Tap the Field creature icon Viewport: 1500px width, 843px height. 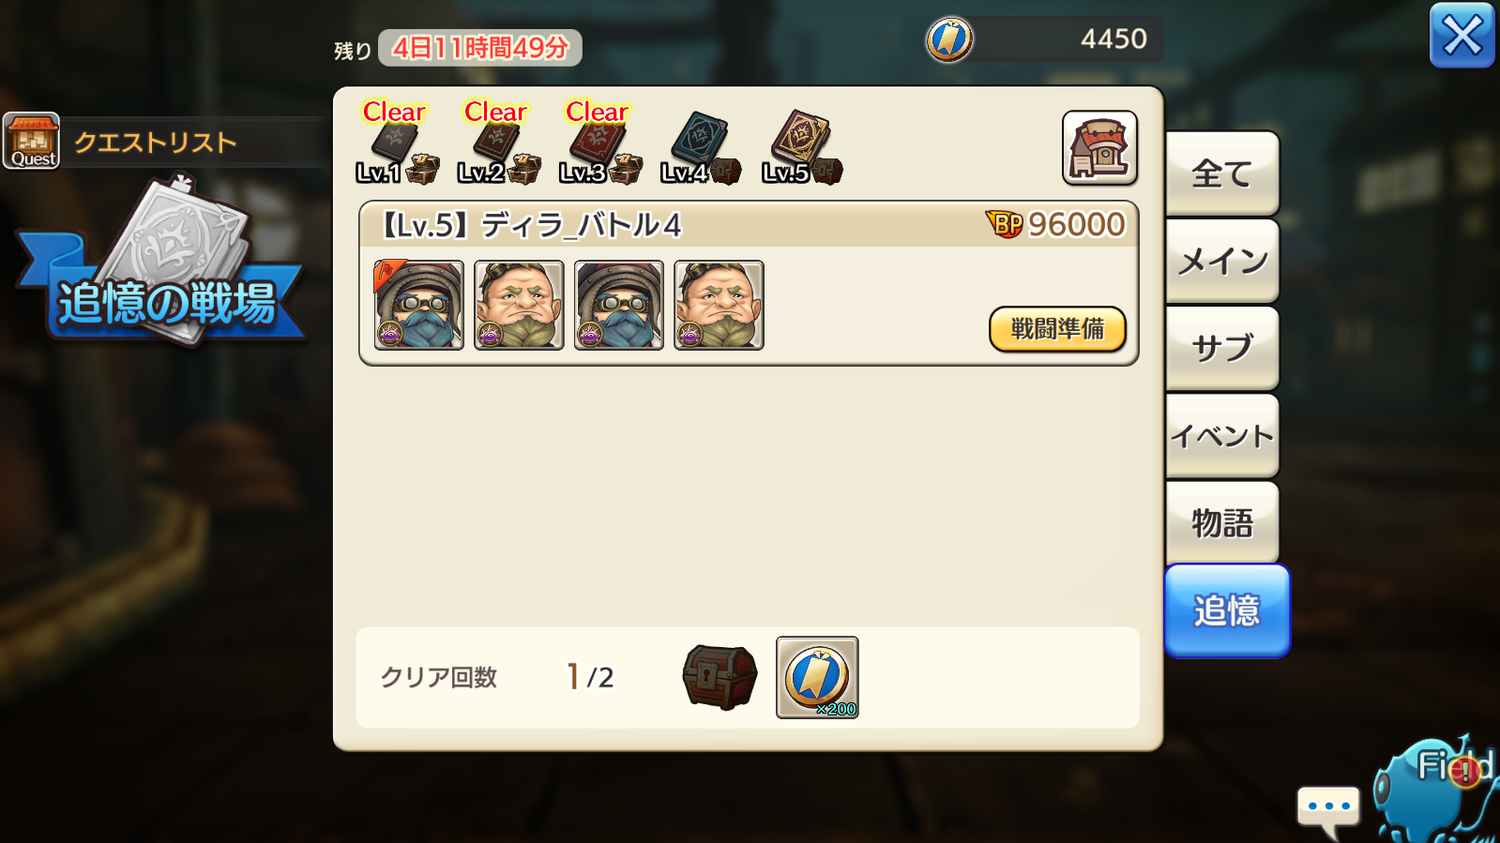pos(1436,790)
